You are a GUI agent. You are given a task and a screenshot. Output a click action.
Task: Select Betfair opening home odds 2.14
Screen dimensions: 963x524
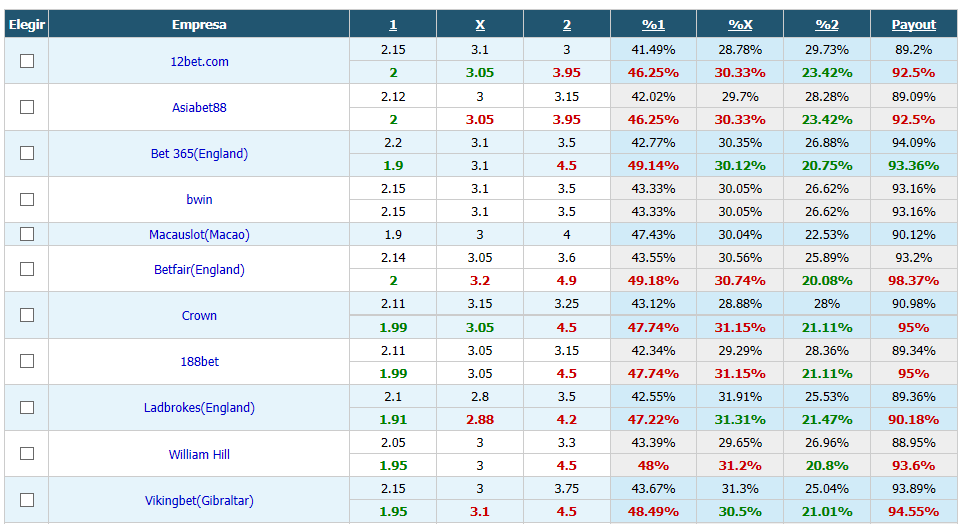[x=393, y=258]
